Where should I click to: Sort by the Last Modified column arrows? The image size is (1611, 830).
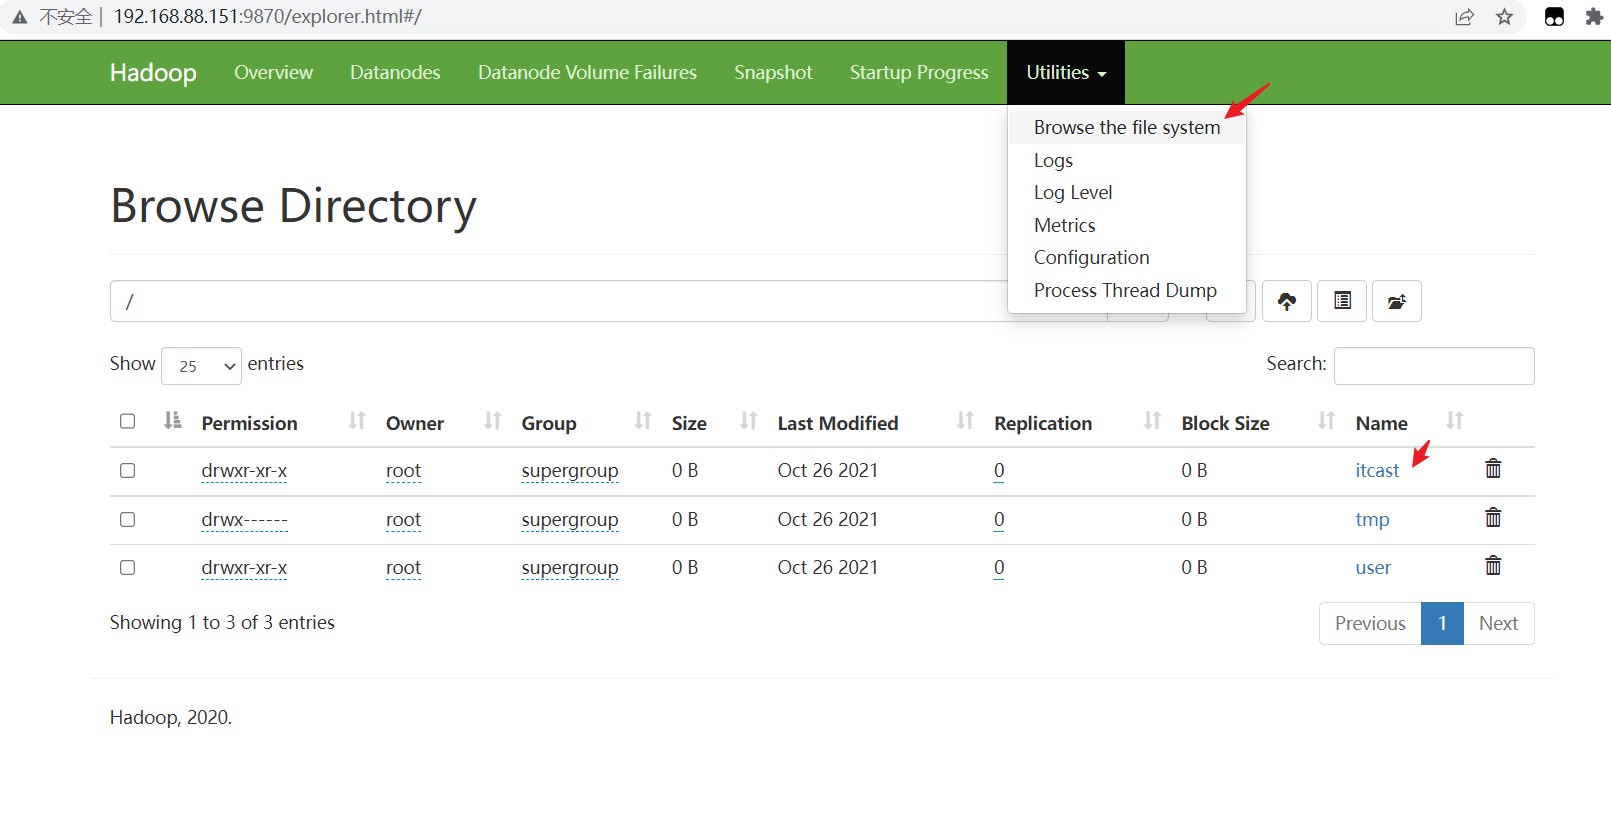965,421
